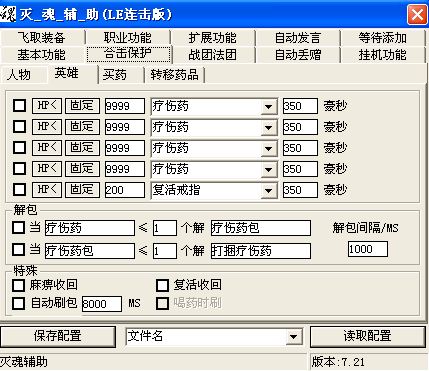
Task: Click the HP< button in the 复活戒指 row
Action: click(47, 190)
